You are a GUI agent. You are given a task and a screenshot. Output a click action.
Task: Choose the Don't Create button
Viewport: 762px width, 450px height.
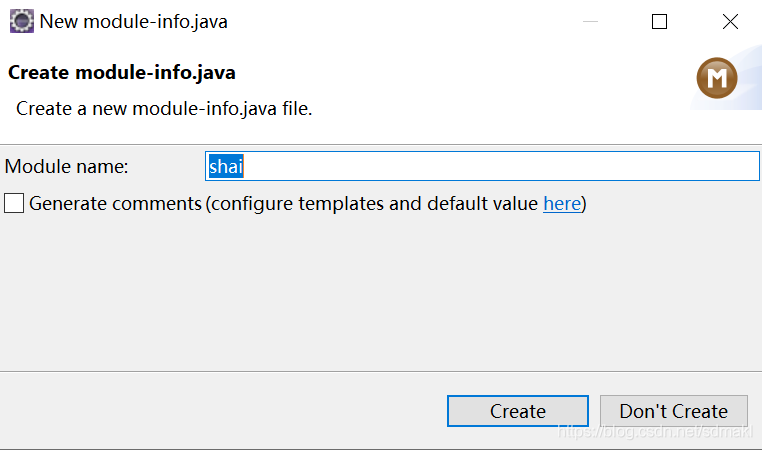[674, 411]
